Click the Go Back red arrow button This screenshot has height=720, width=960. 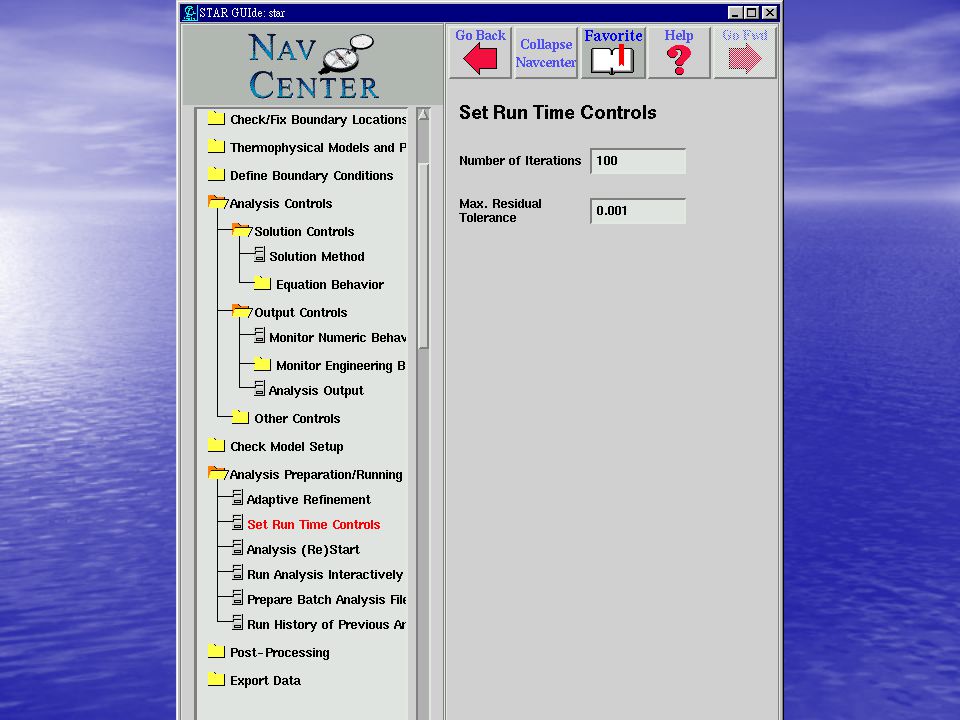pyautogui.click(x=480, y=52)
